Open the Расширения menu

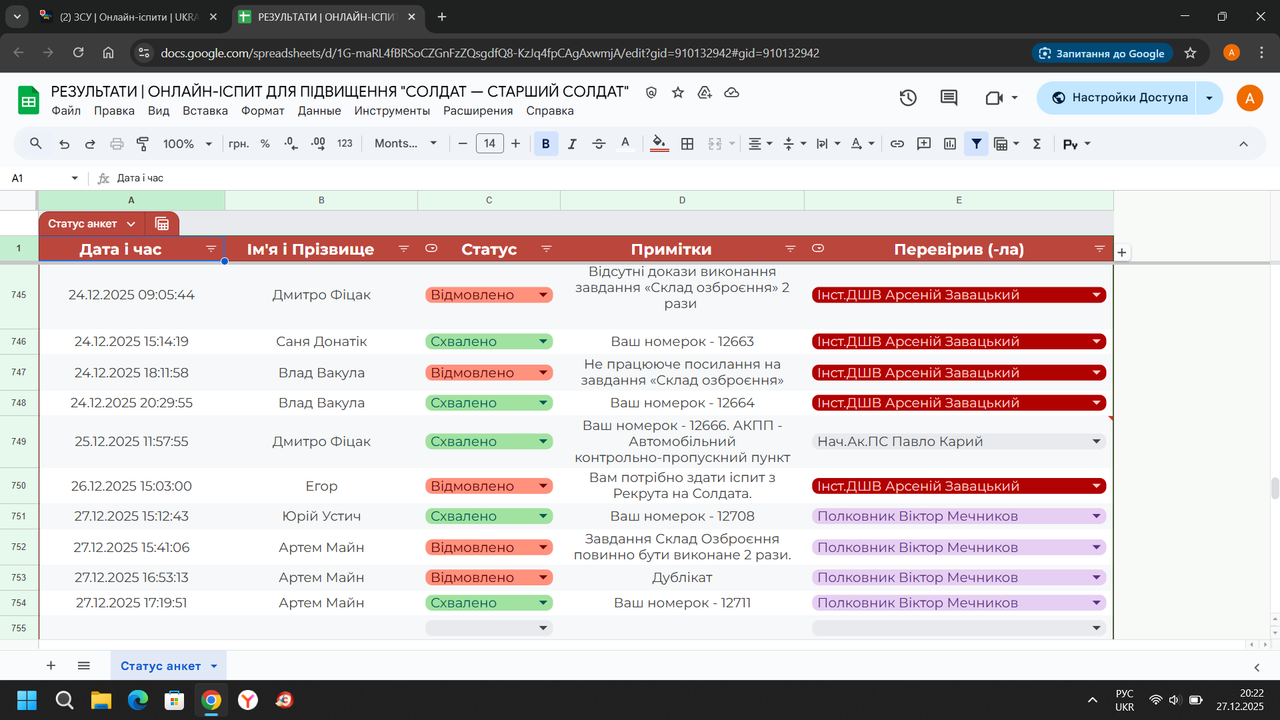478,111
